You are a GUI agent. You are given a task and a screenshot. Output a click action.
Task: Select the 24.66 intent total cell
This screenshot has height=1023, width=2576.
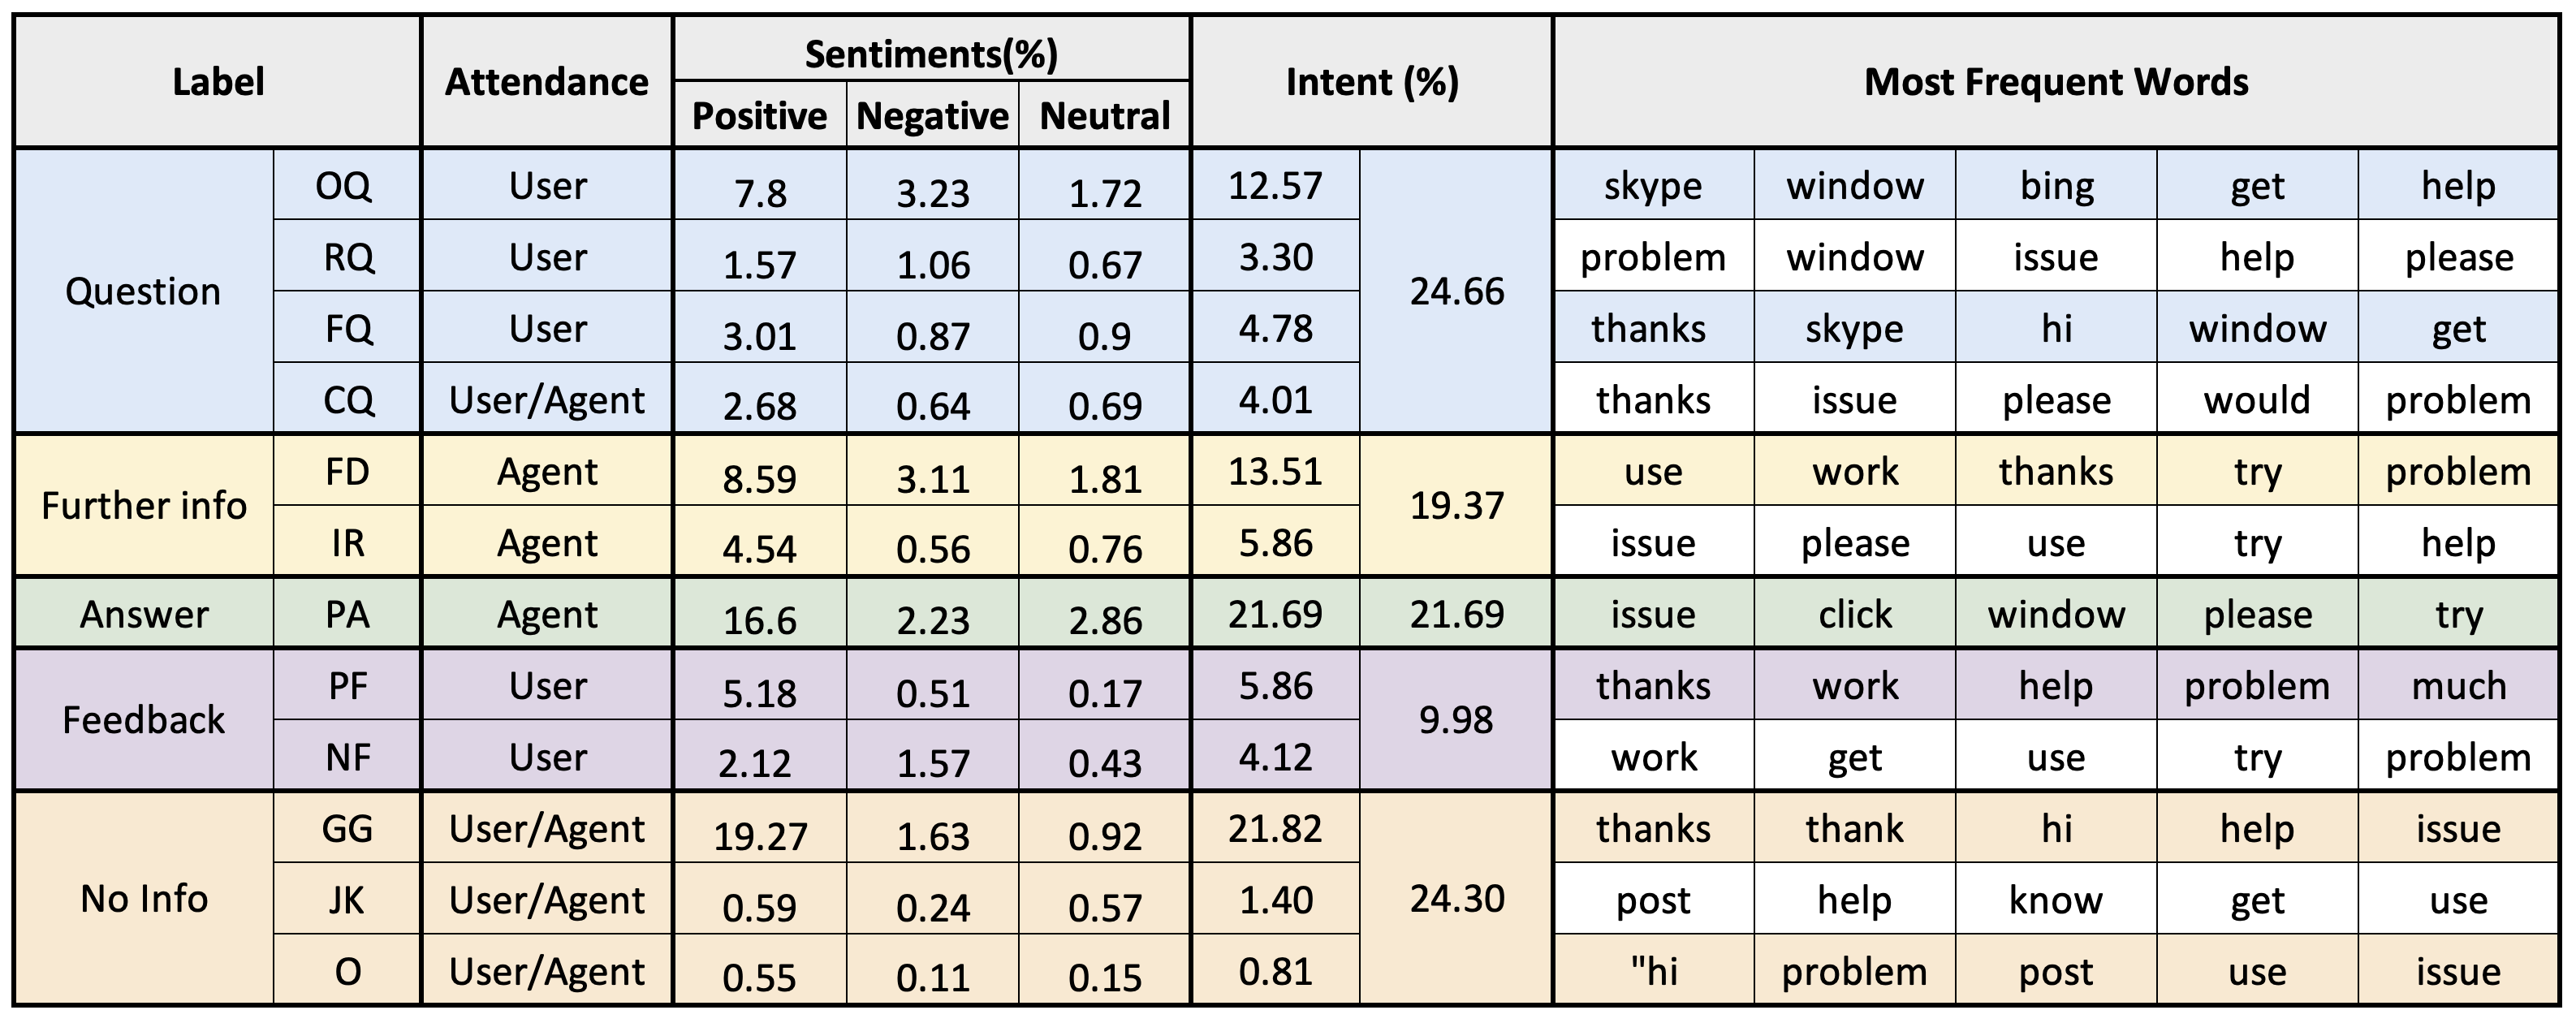[1456, 291]
